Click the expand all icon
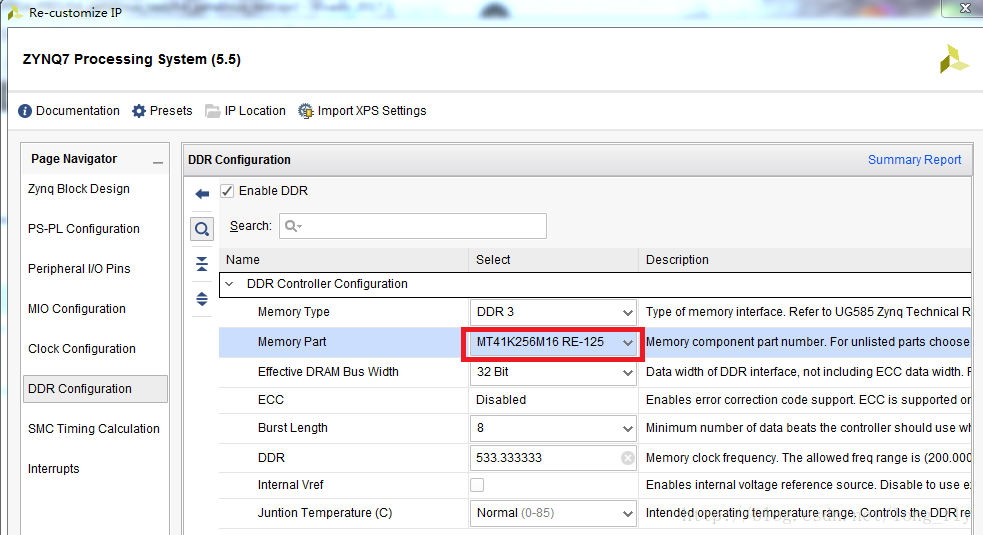Screen dimensions: 983x535 pos(202,298)
